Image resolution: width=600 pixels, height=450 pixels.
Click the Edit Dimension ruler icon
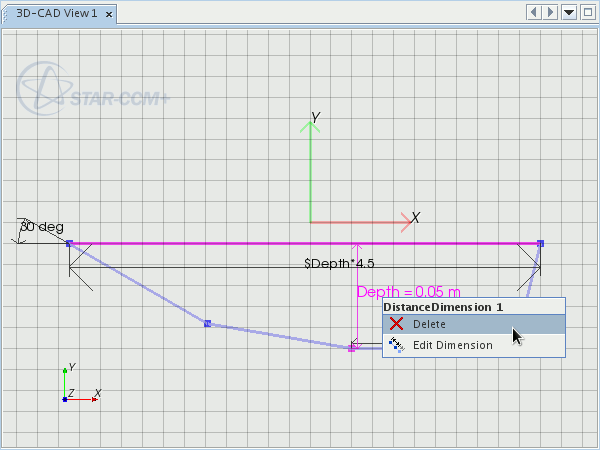click(396, 345)
